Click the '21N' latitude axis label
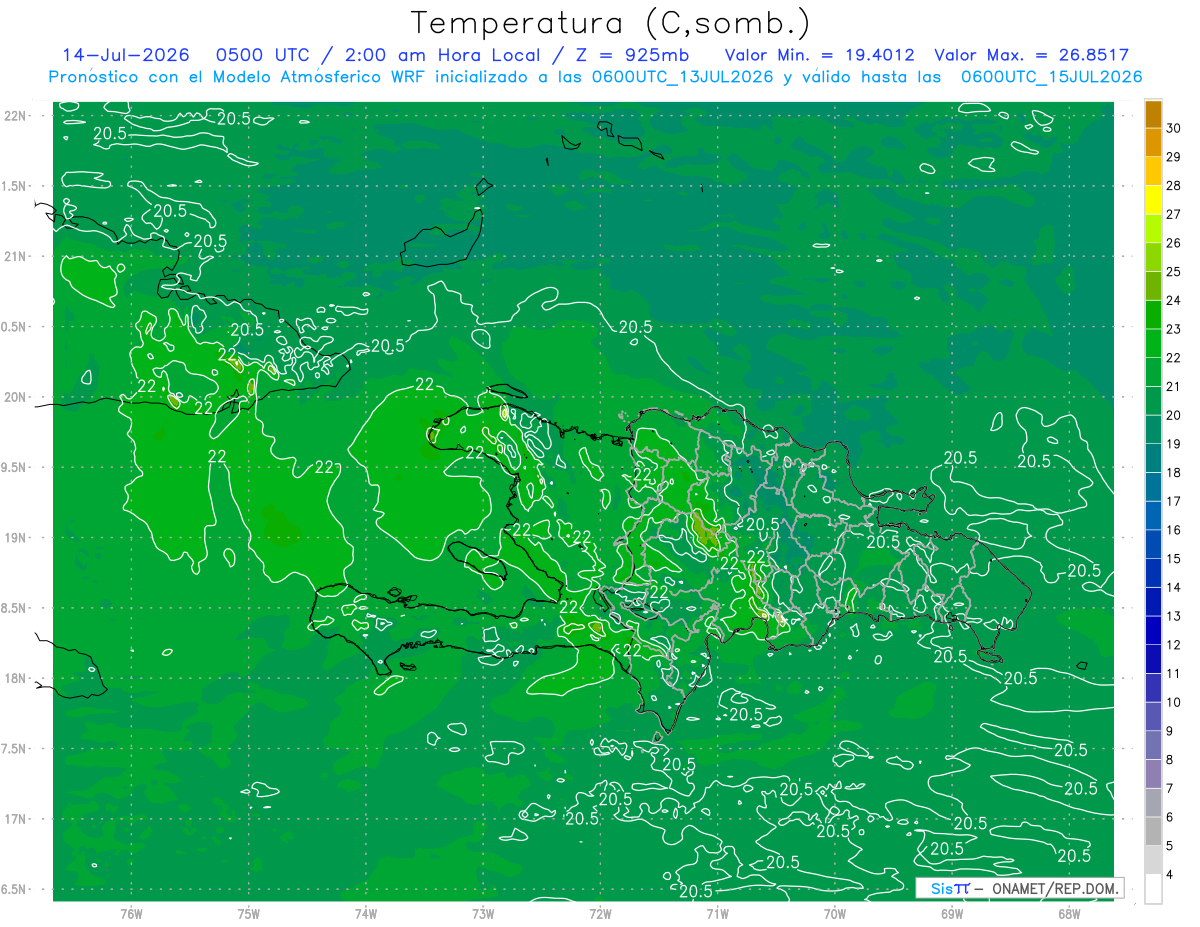This screenshot has width=1200, height=927. tap(15, 257)
